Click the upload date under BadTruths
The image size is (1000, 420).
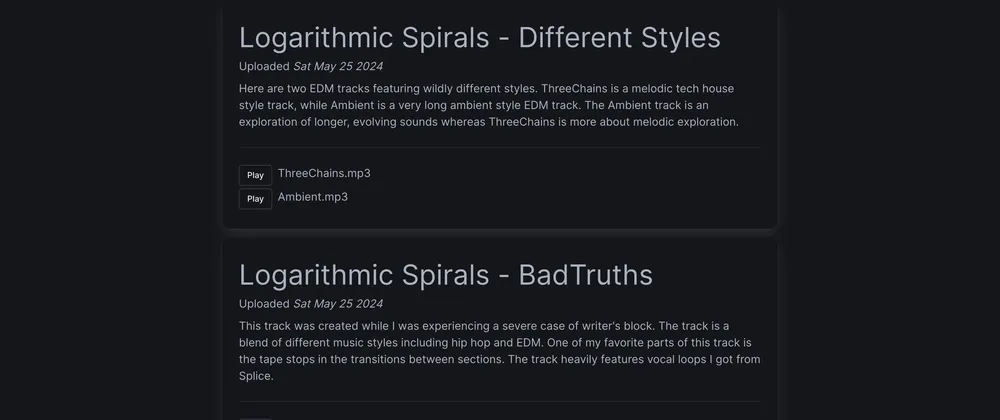pyautogui.click(x=337, y=304)
